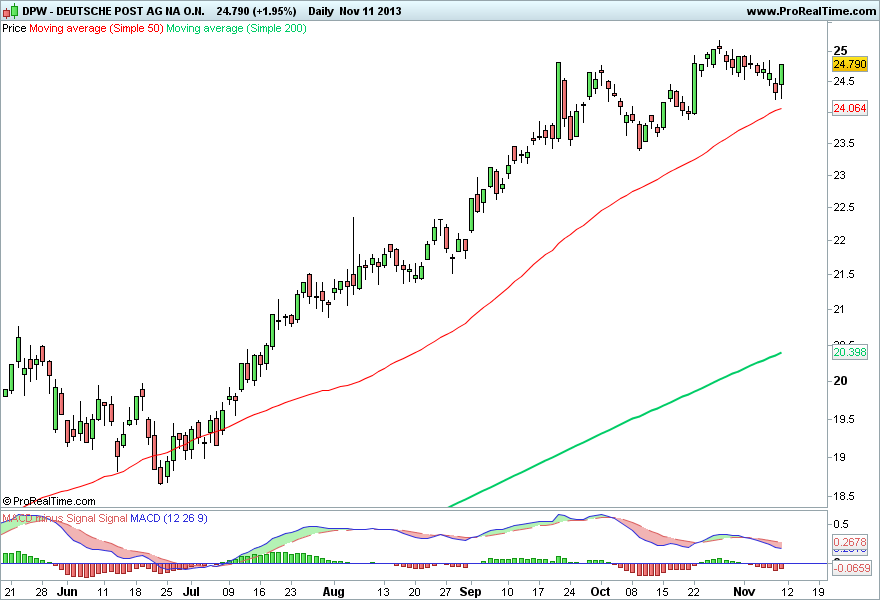880x600 pixels.
Task: Click the yellow 24.790 current price tag
Action: pos(850,64)
